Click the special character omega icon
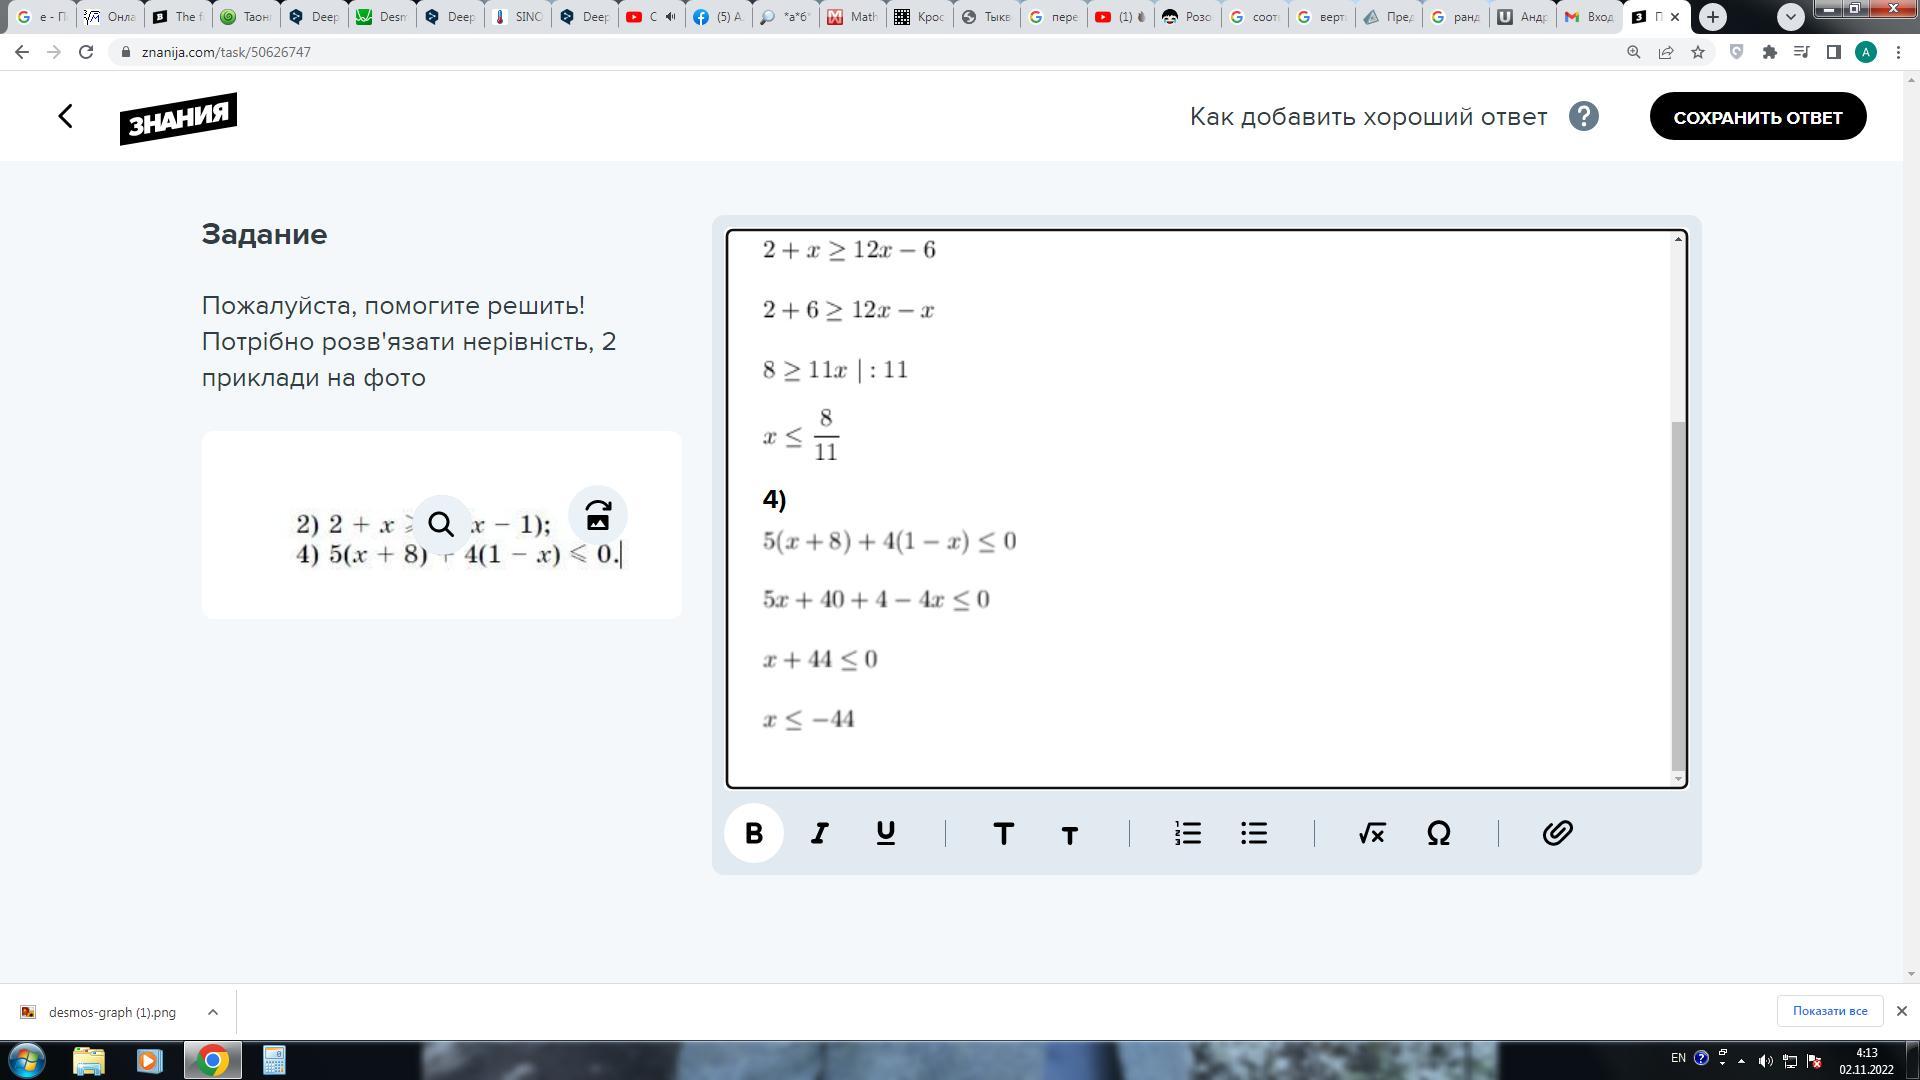This screenshot has height=1080, width=1920. pyautogui.click(x=1437, y=832)
